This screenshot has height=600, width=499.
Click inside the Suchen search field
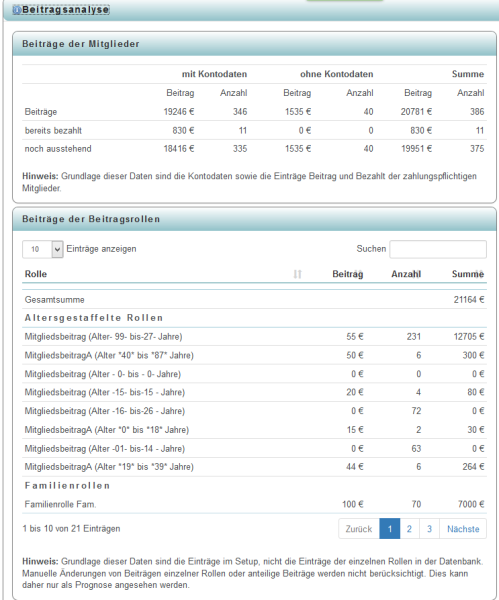point(438,249)
